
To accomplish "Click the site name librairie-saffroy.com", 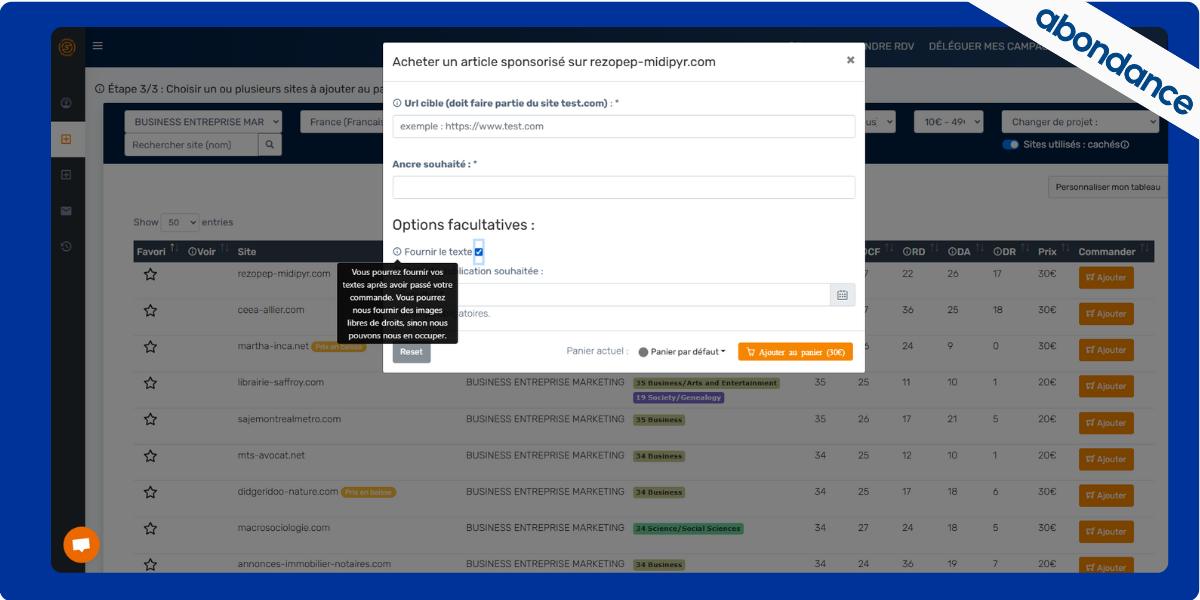I will tap(281, 383).
